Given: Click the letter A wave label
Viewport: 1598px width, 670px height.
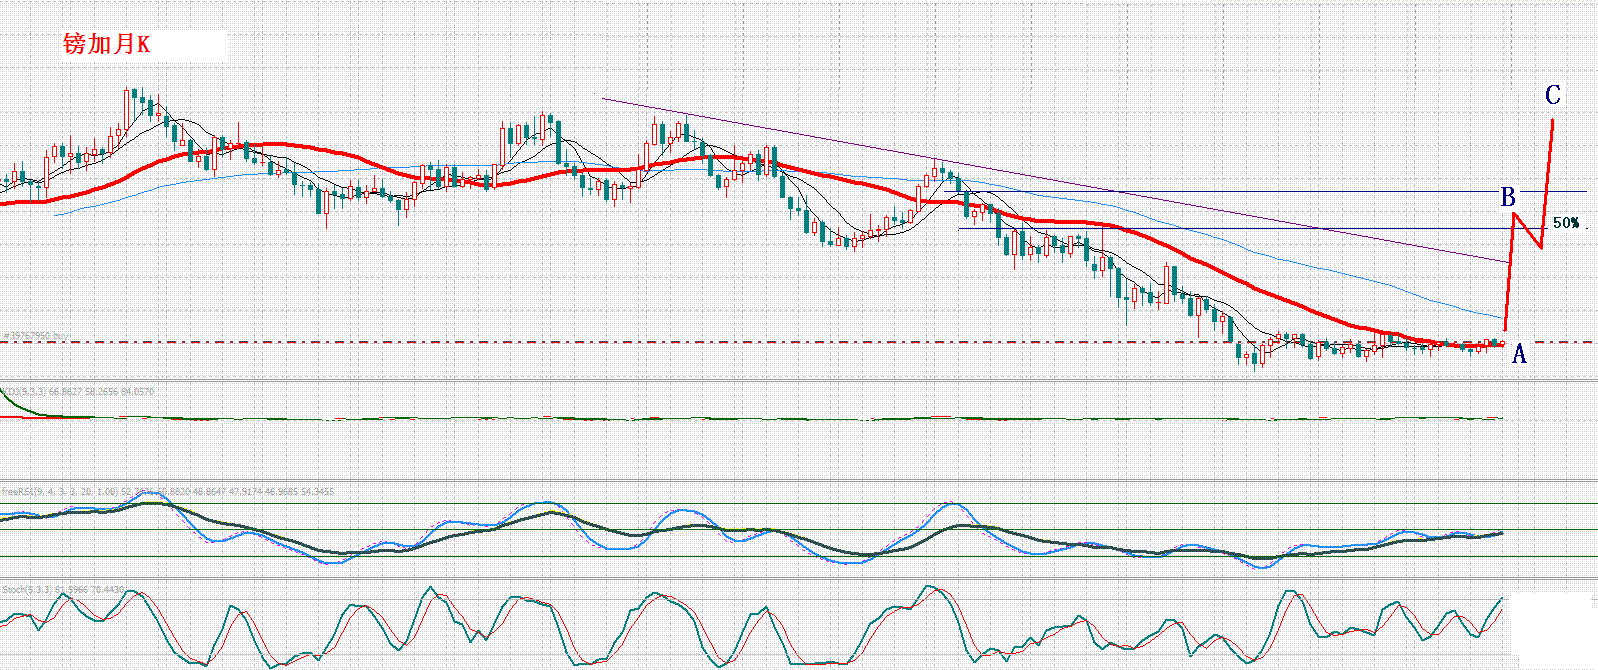Looking at the screenshot, I should pyautogui.click(x=1519, y=354).
